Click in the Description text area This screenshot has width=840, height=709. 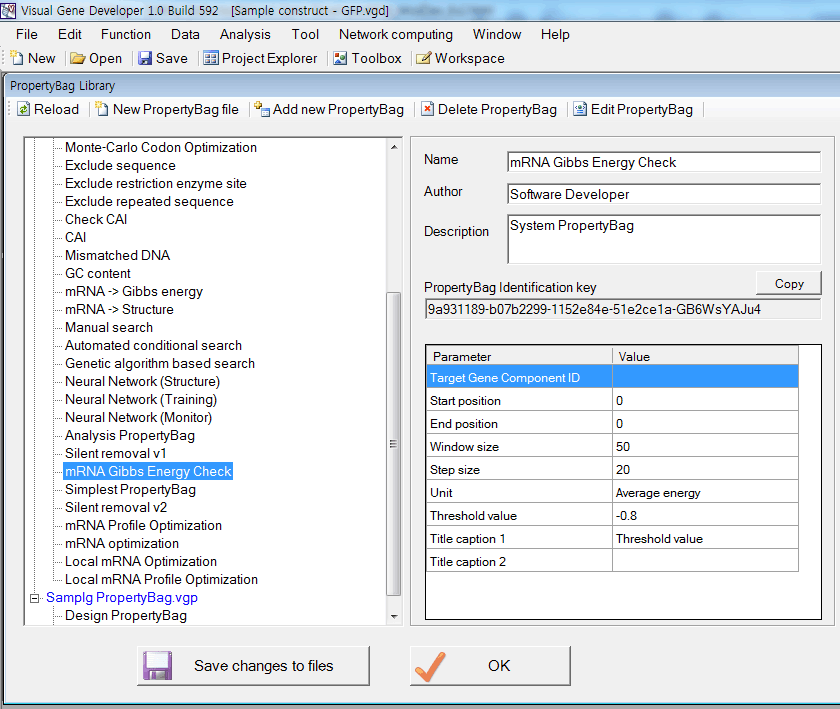(x=664, y=239)
